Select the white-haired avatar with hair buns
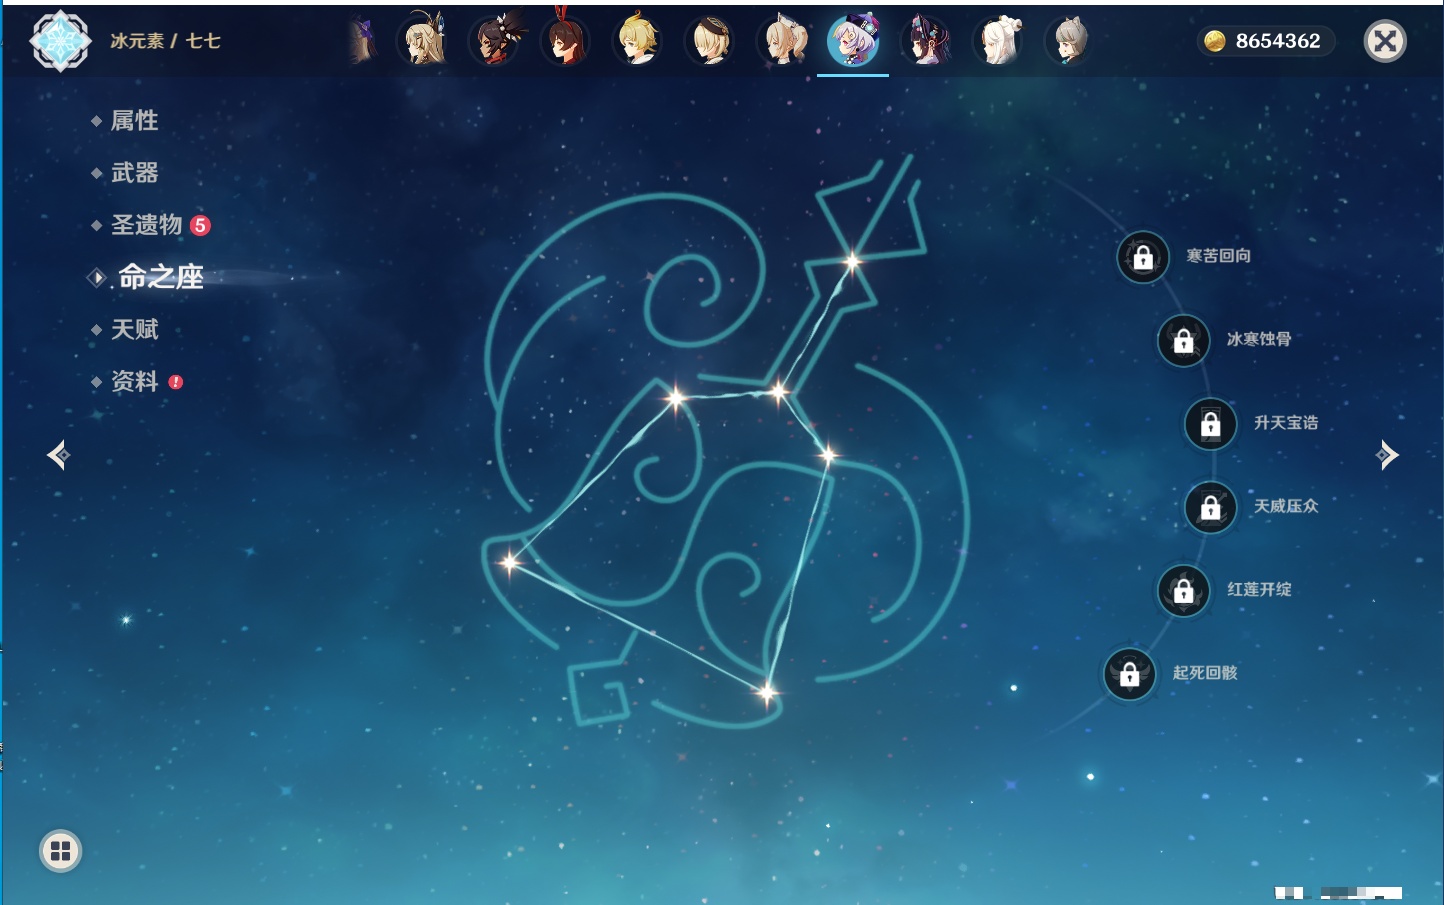 997,40
